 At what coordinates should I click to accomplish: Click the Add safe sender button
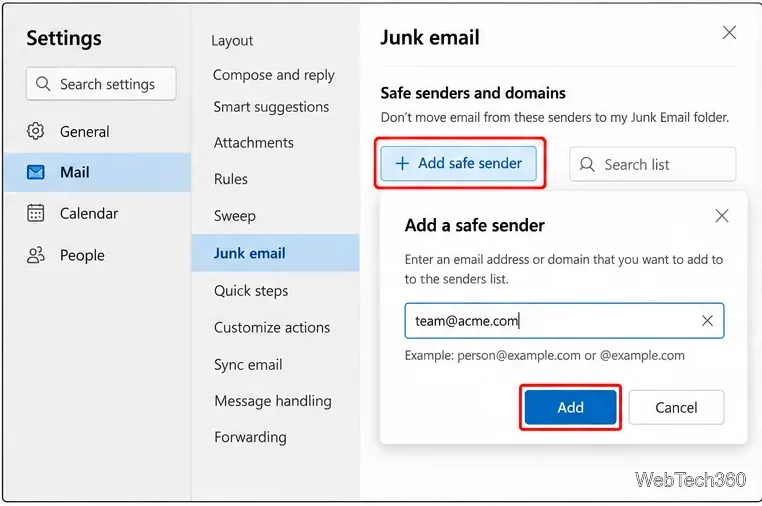coord(458,163)
